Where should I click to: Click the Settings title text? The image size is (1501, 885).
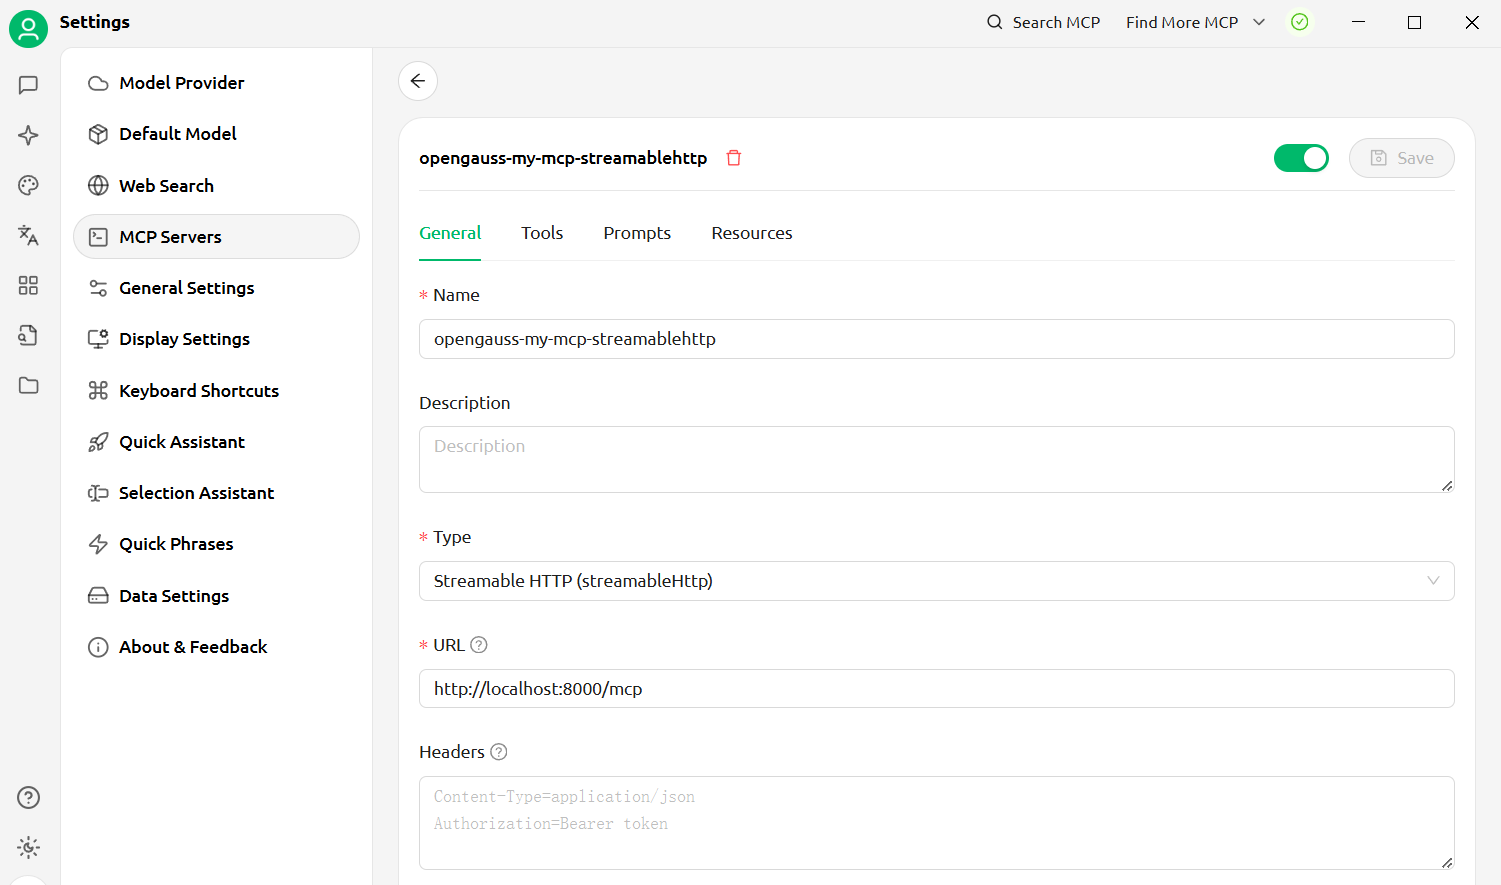[x=95, y=22]
